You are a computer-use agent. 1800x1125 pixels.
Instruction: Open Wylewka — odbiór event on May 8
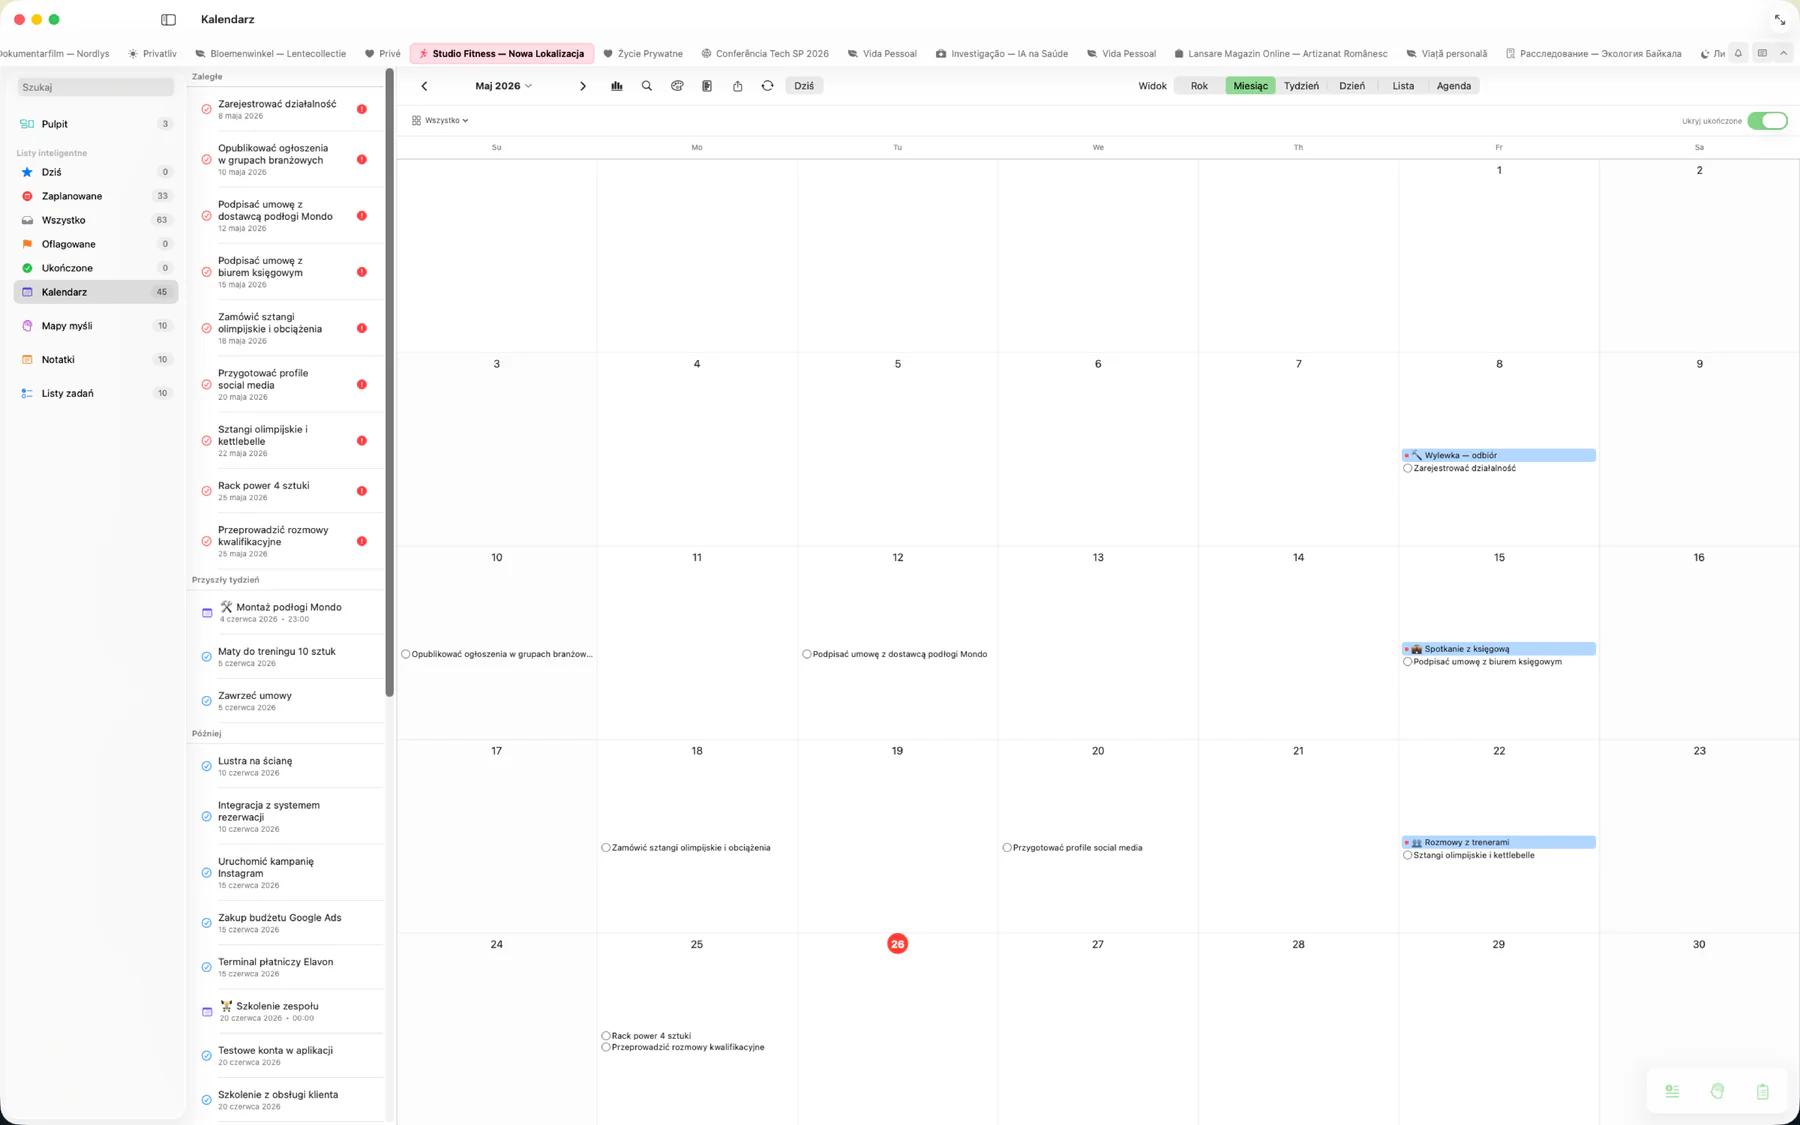[1499, 455]
